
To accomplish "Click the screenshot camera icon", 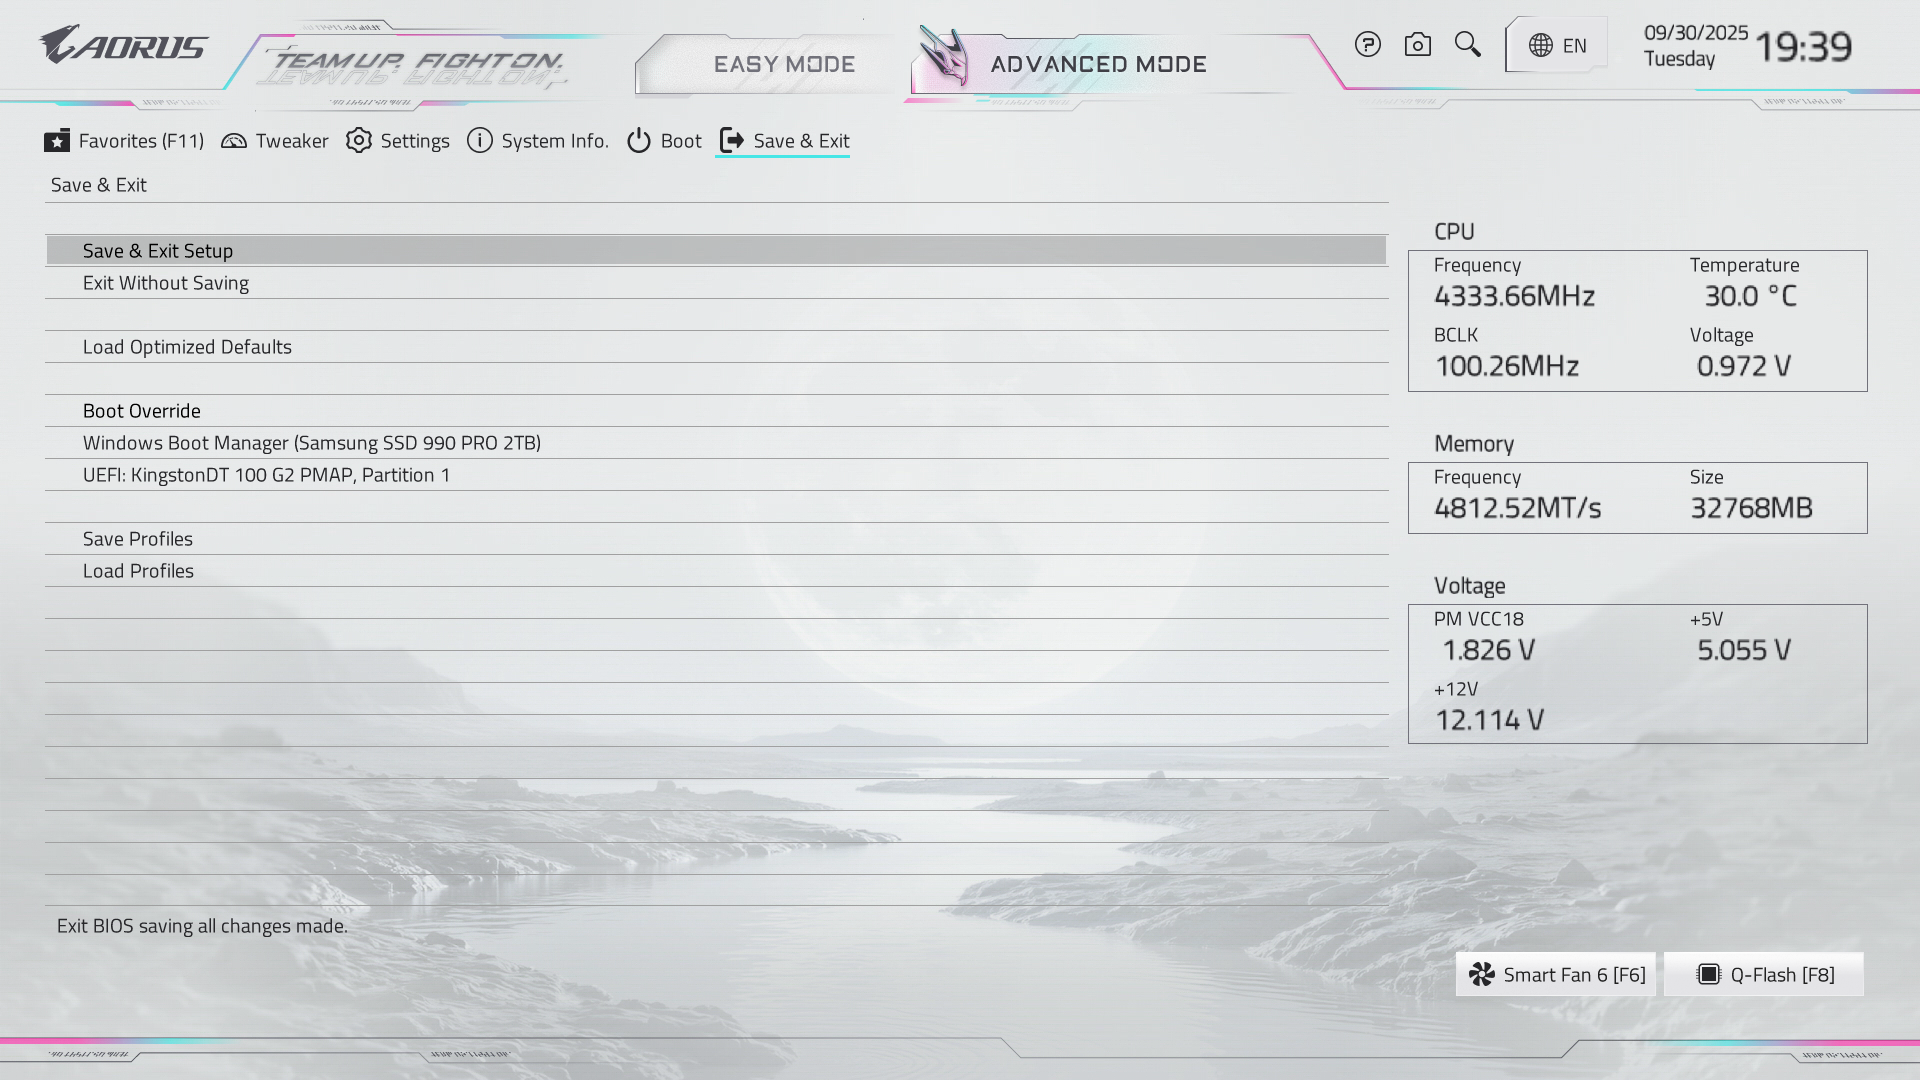I will [x=1417, y=45].
